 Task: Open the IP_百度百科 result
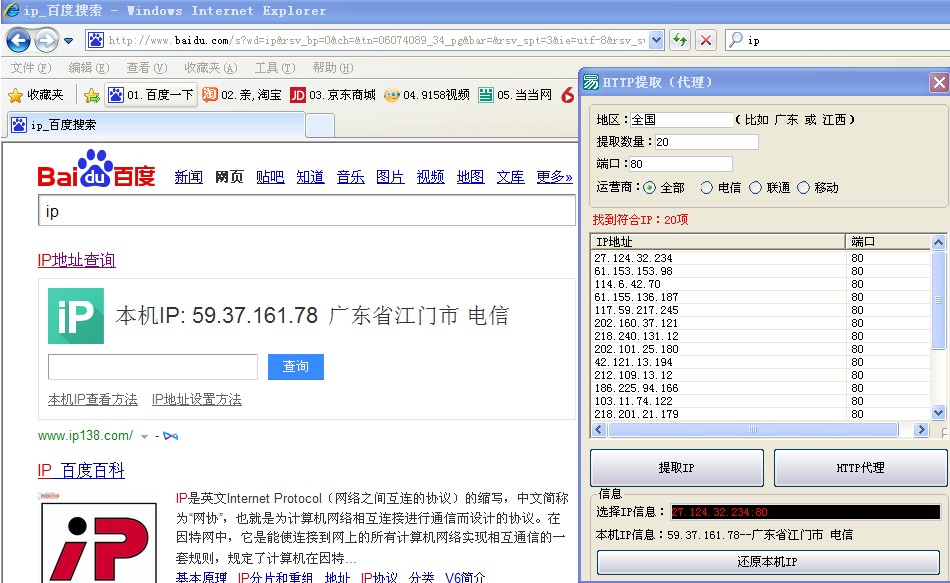point(81,470)
